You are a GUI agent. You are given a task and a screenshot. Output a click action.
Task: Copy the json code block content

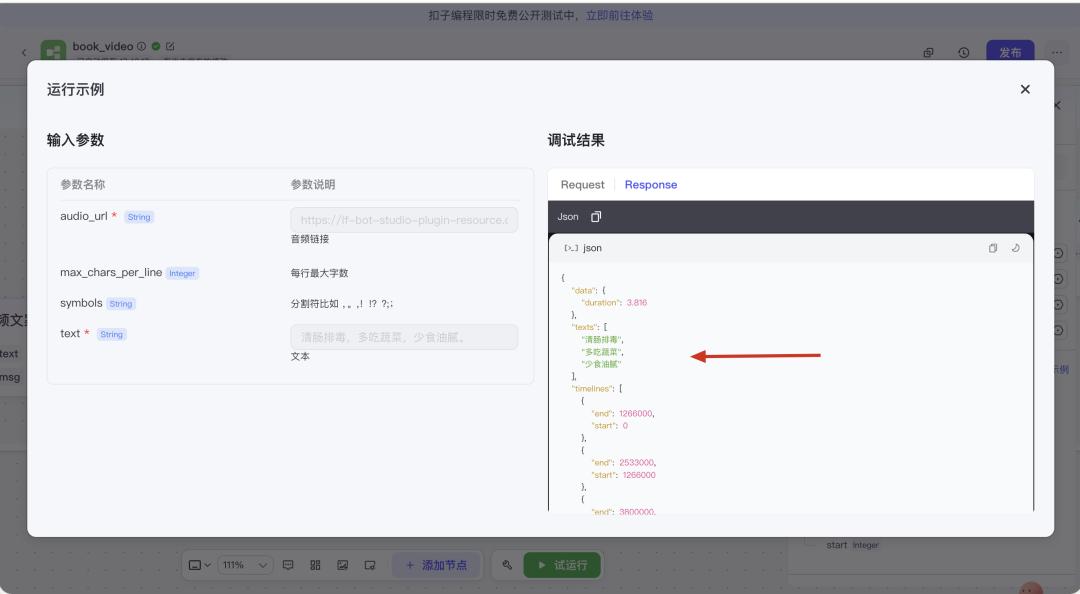[x=990, y=247]
